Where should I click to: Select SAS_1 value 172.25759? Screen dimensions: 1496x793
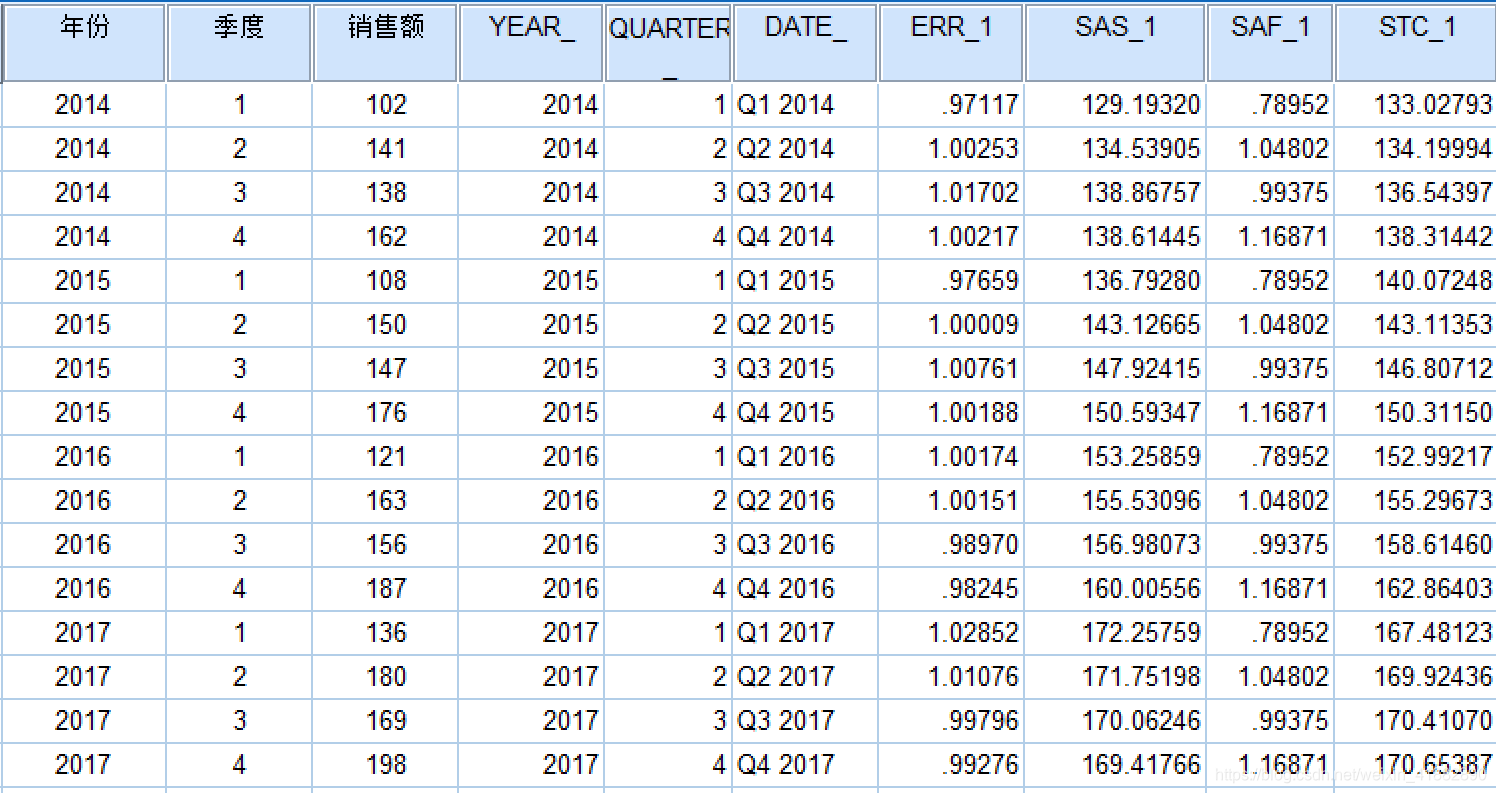[1115, 633]
